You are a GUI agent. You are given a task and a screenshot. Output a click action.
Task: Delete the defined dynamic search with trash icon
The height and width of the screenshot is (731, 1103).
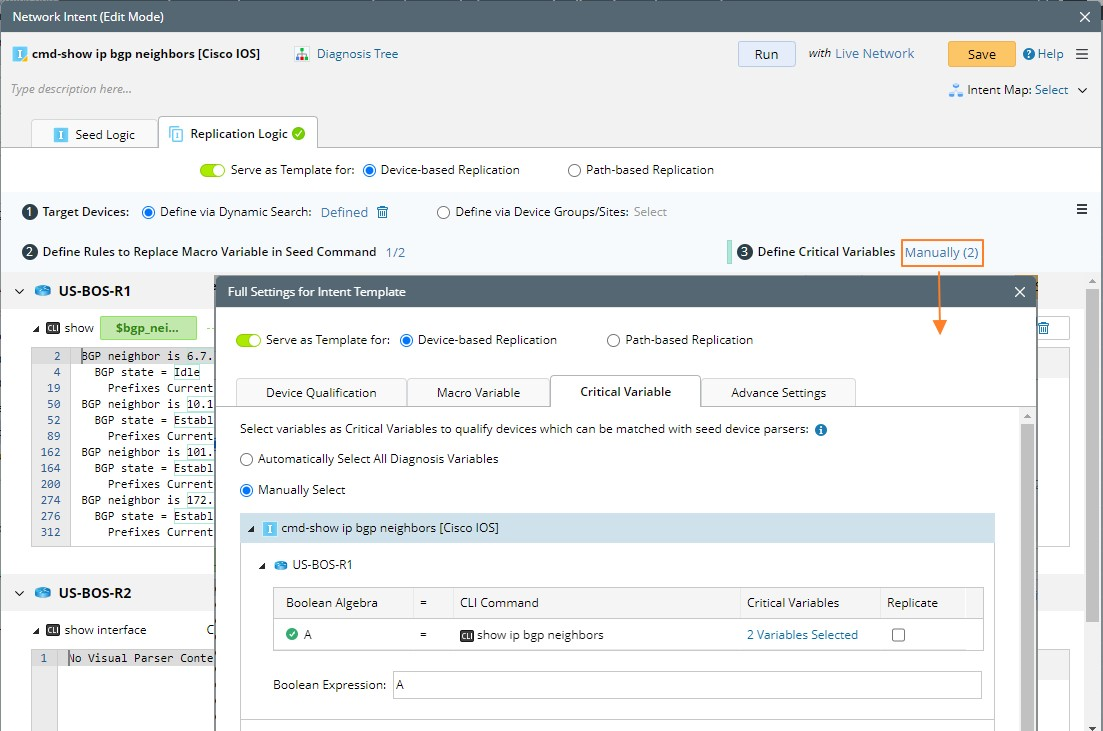383,212
